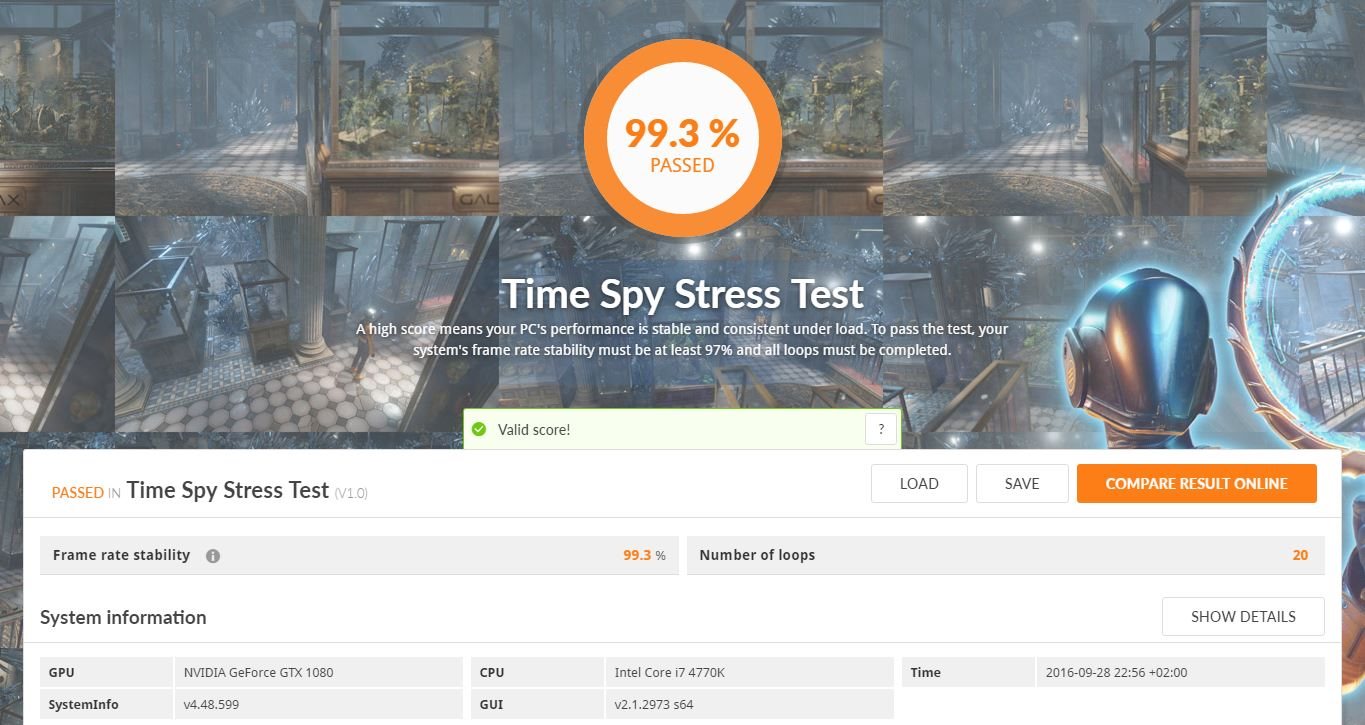This screenshot has width=1365, height=725.
Task: Click COMPARE RESULT ONLINE
Action: click(x=1197, y=484)
